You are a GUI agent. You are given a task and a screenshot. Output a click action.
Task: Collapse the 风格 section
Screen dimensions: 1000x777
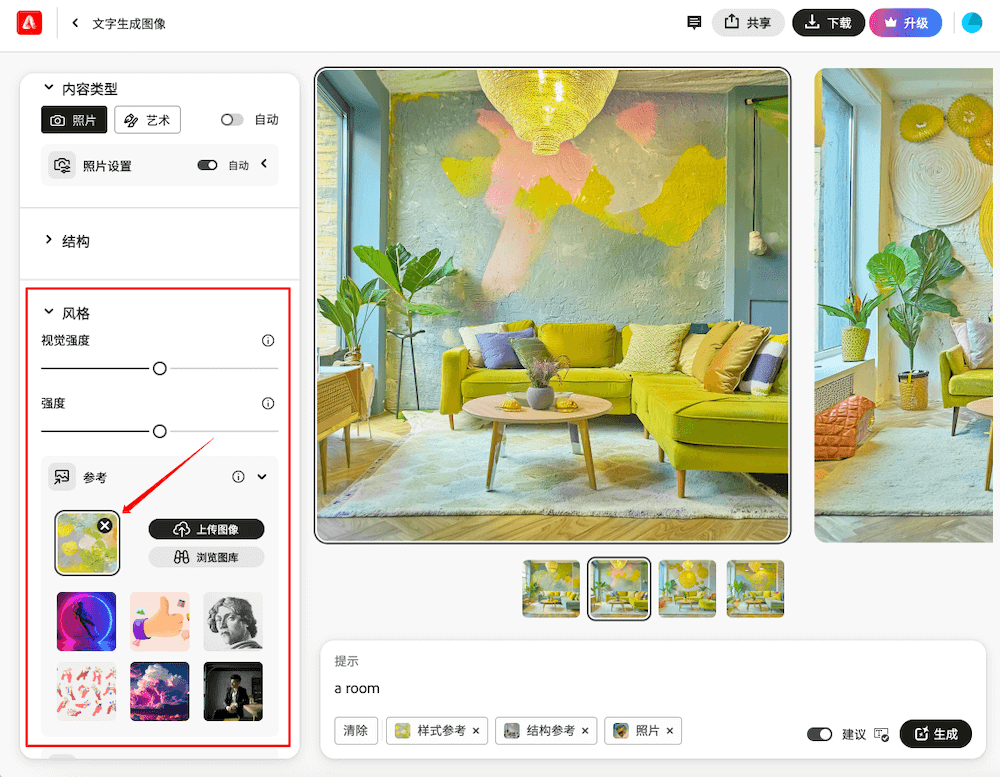point(48,313)
